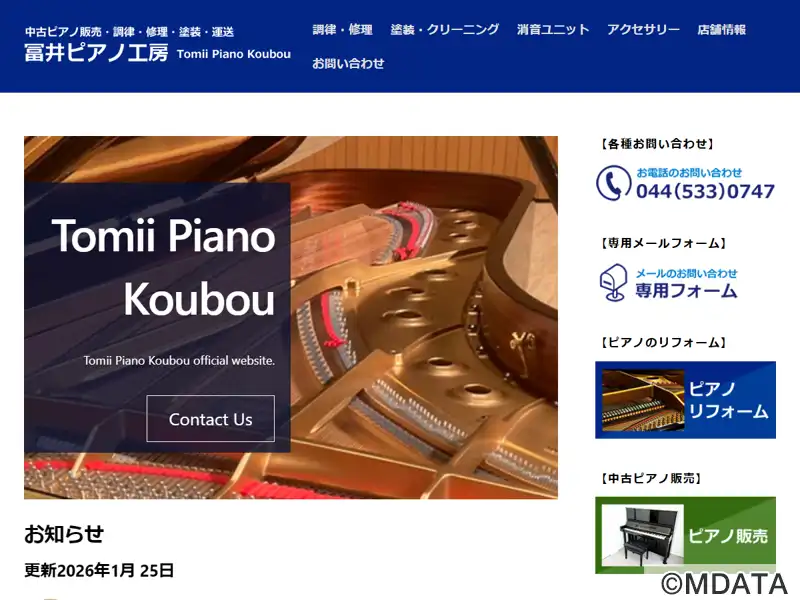This screenshot has height=600, width=800.
Task: Click the ピアノリフォーム banner
Action: (685, 400)
